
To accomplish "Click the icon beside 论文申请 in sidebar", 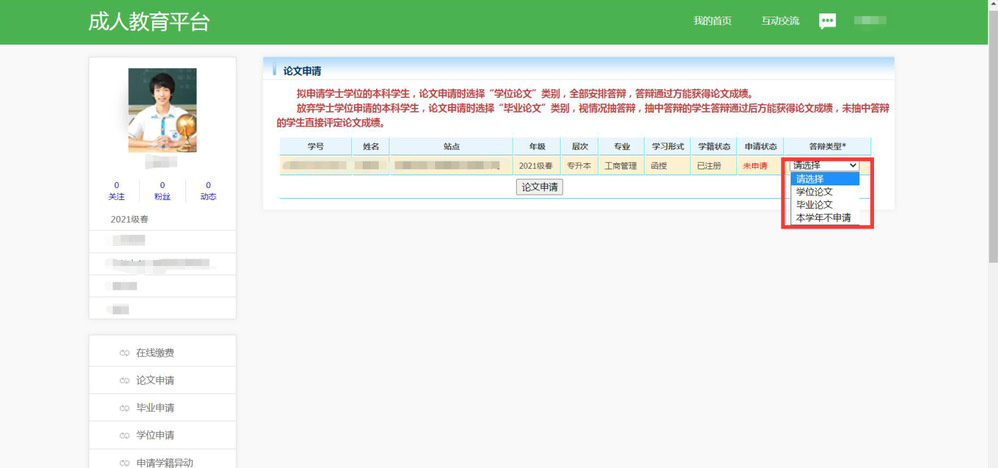I will [x=125, y=380].
